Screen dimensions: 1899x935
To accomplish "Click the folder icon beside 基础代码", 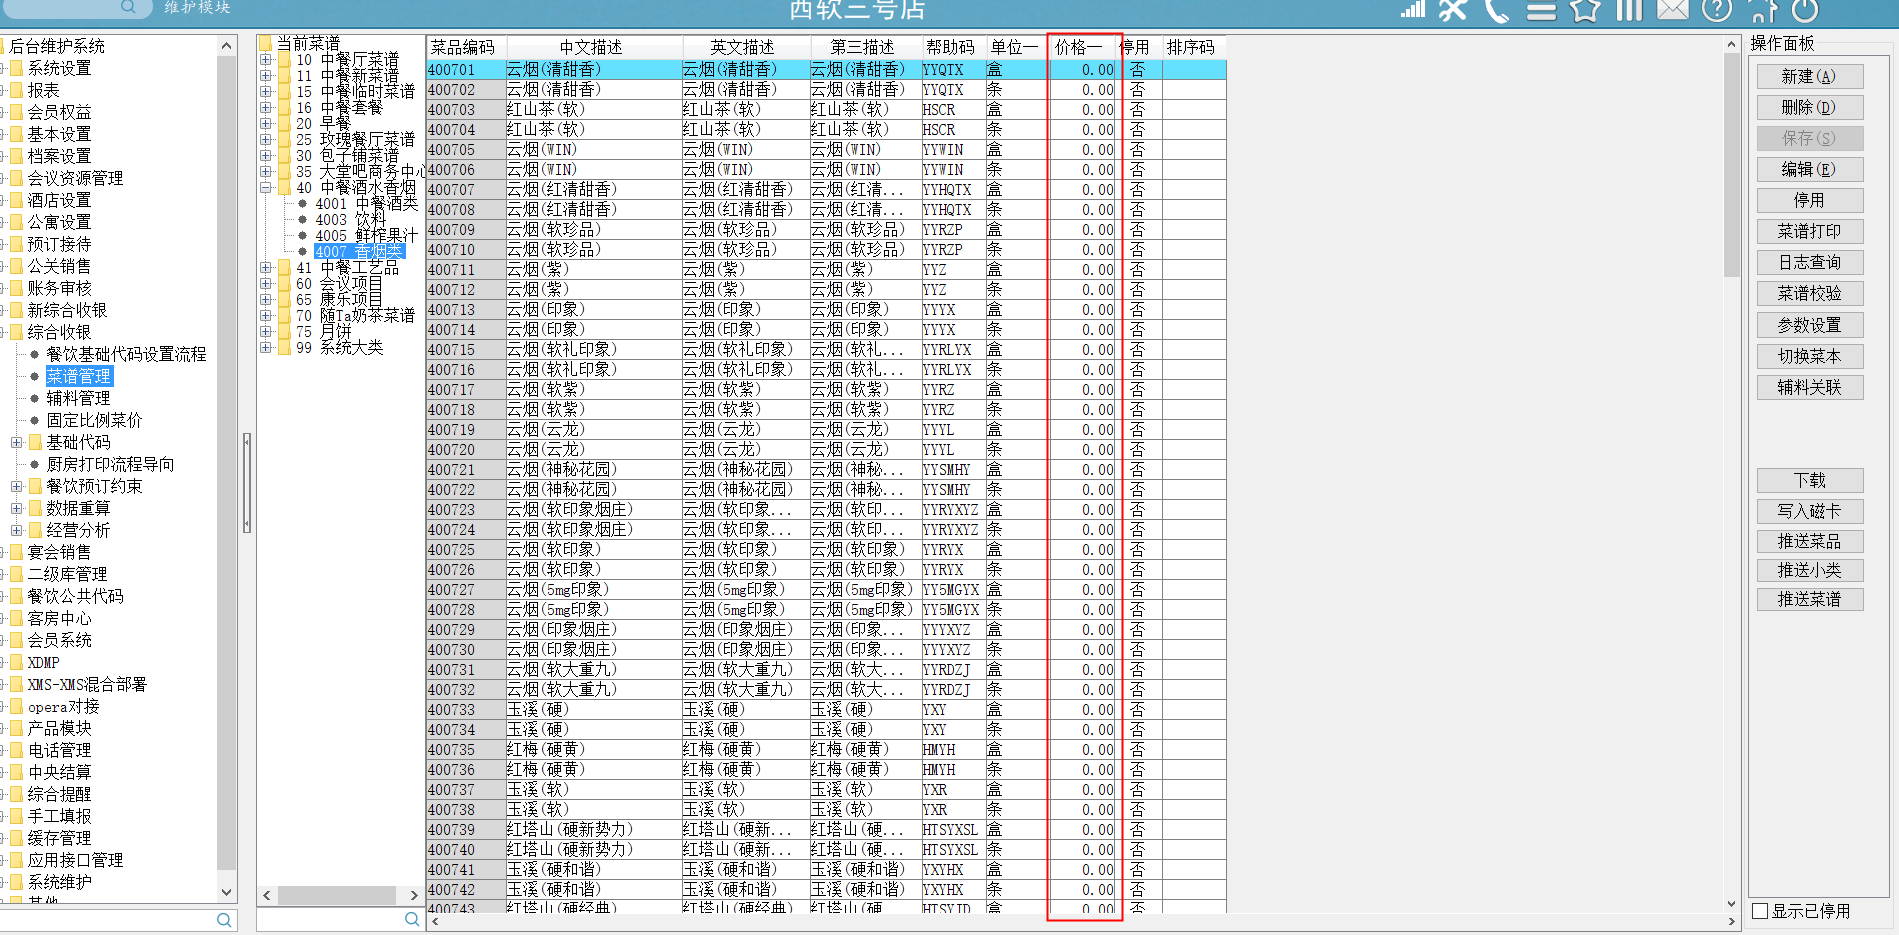I will coord(35,442).
